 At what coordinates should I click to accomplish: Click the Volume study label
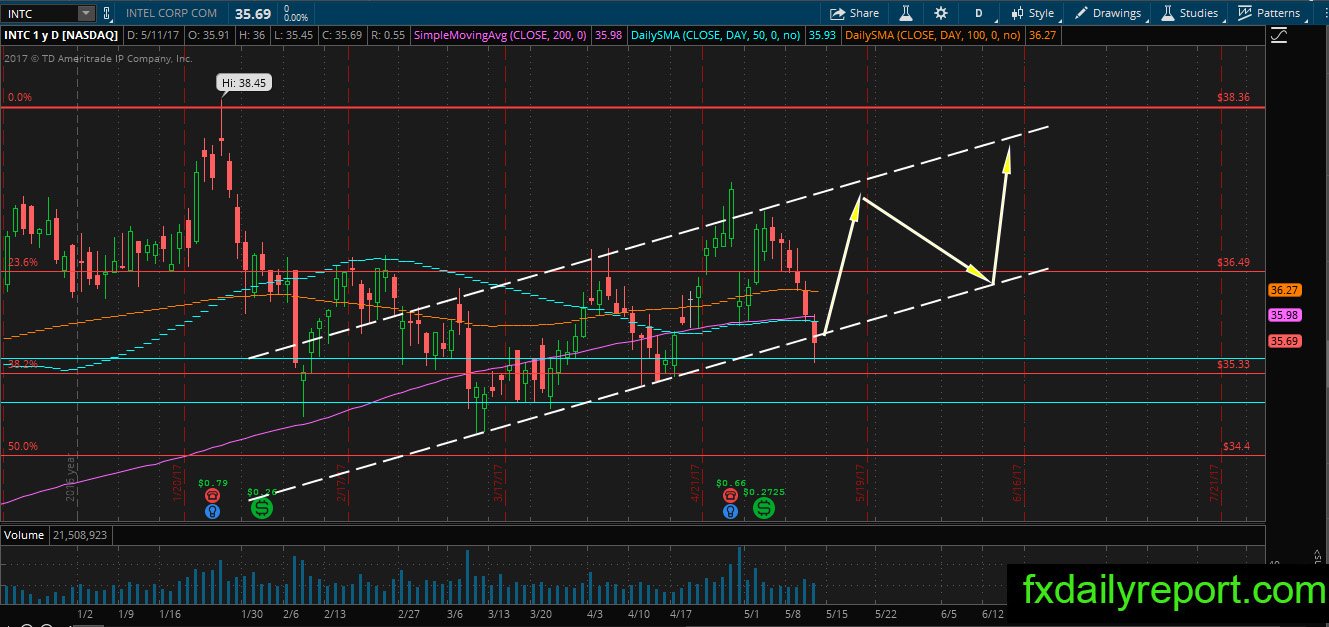pos(24,535)
